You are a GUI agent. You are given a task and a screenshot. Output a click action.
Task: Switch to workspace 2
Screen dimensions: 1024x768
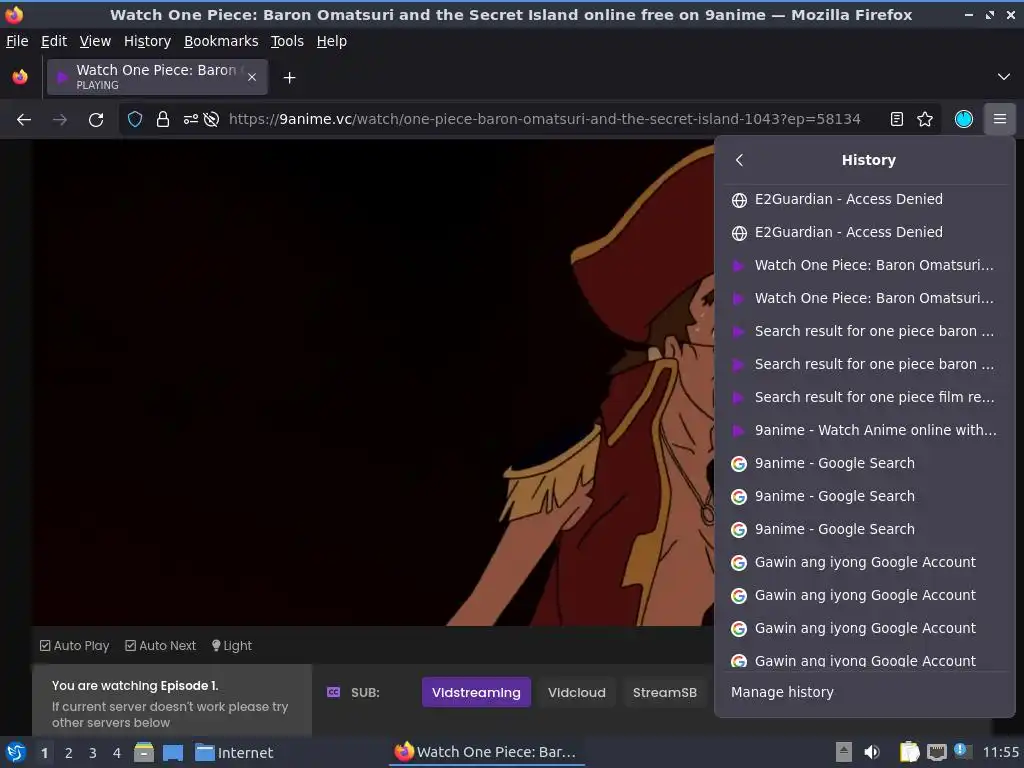click(x=69, y=753)
